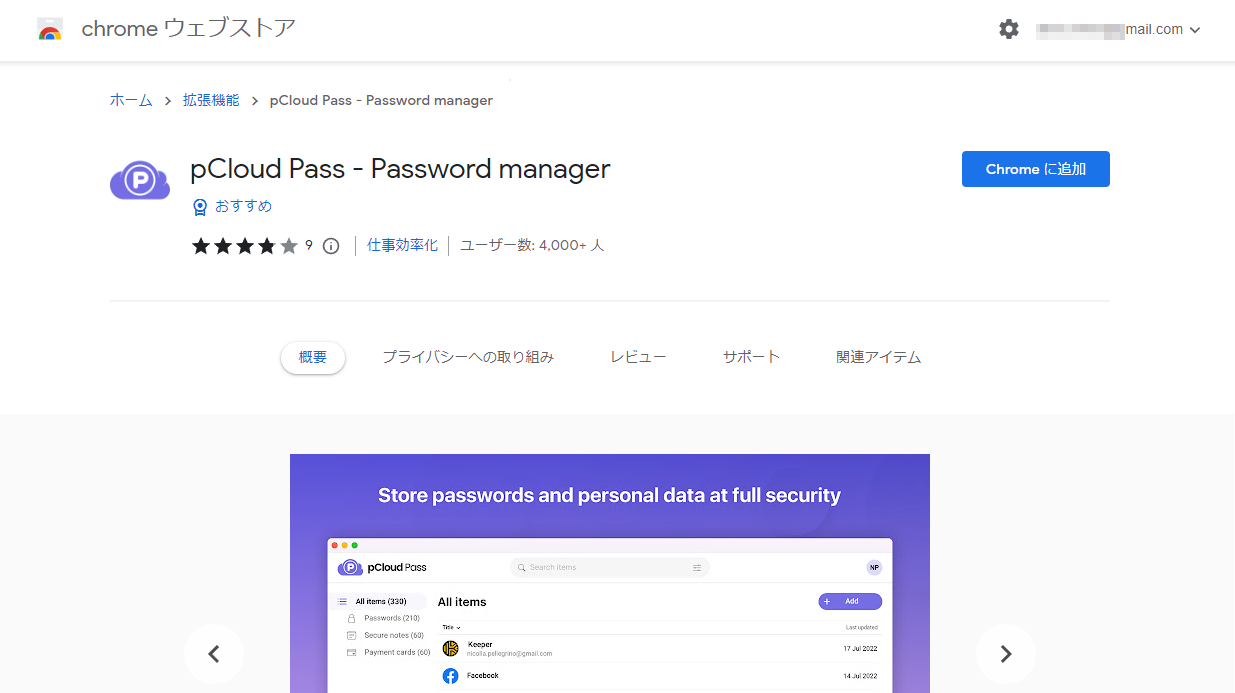Open the ホーム breadcrumb link
The image size is (1235, 693).
(131, 100)
